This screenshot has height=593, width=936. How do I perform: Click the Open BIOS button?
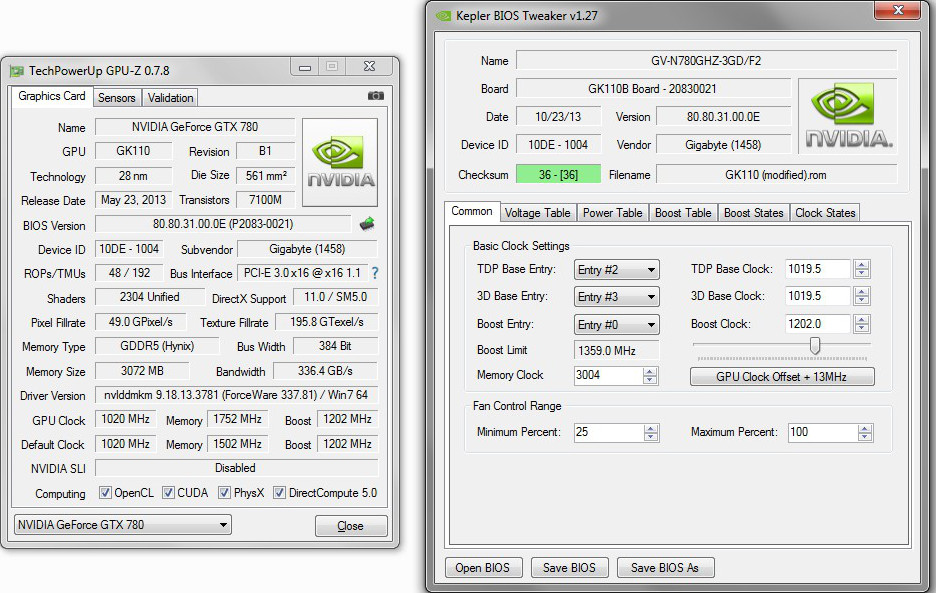tap(483, 568)
